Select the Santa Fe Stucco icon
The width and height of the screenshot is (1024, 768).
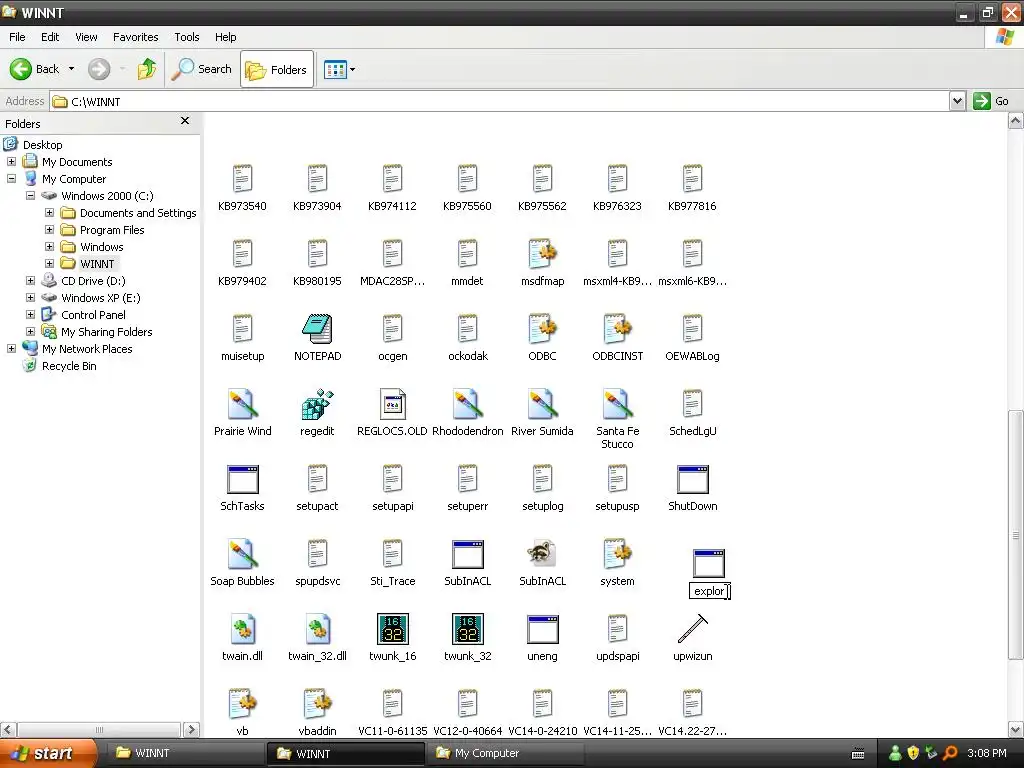click(x=617, y=404)
